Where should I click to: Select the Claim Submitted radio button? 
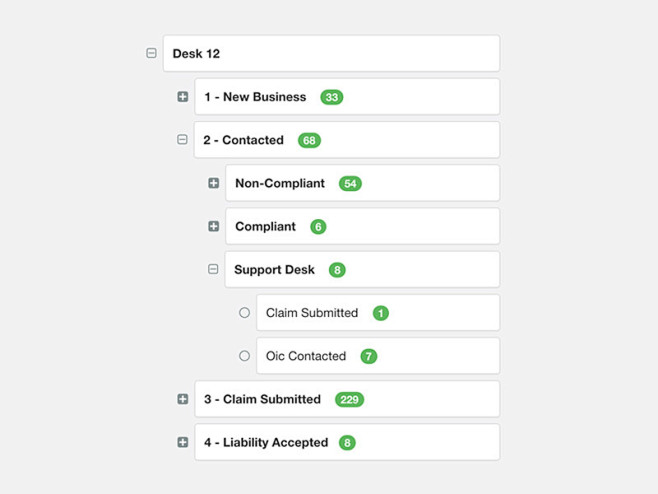coord(244,313)
